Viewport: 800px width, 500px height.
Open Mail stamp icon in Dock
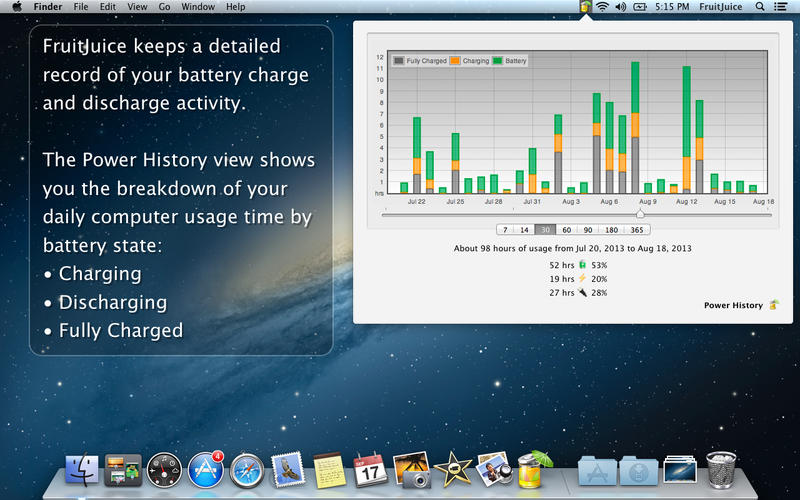pyautogui.click(x=288, y=469)
